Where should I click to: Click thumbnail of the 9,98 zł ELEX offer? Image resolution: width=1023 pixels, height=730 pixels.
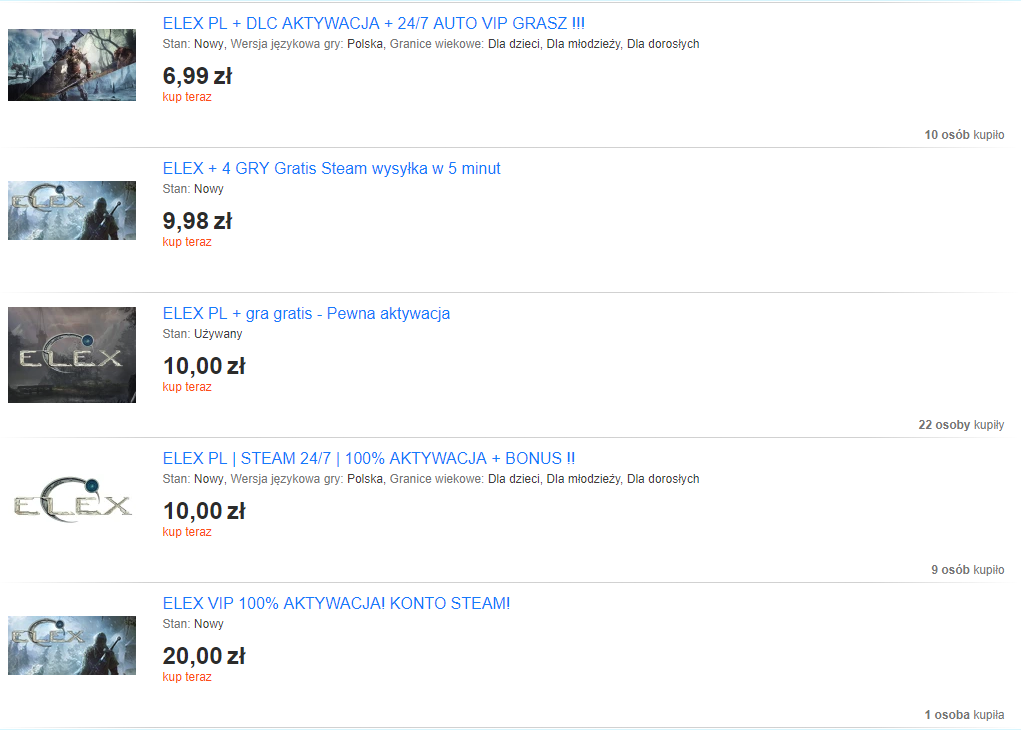(72, 210)
